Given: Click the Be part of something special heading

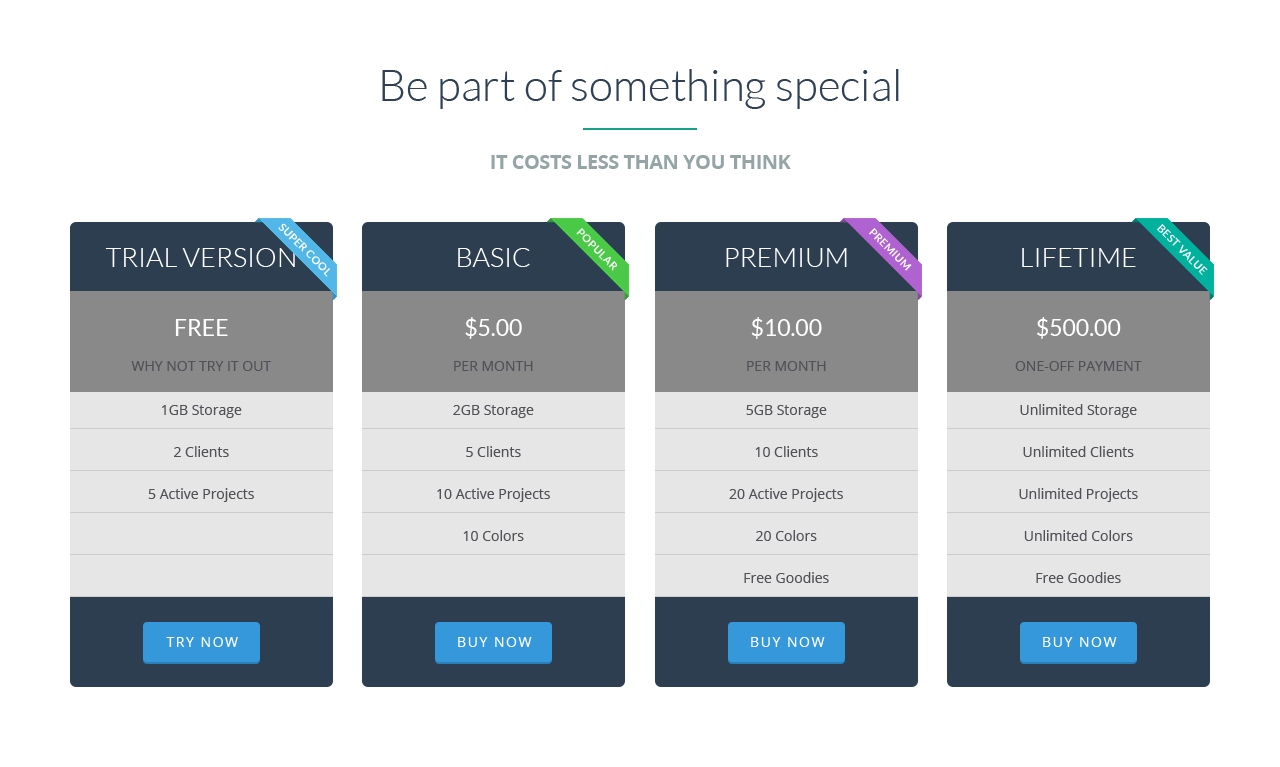Looking at the screenshot, I should click(x=640, y=87).
